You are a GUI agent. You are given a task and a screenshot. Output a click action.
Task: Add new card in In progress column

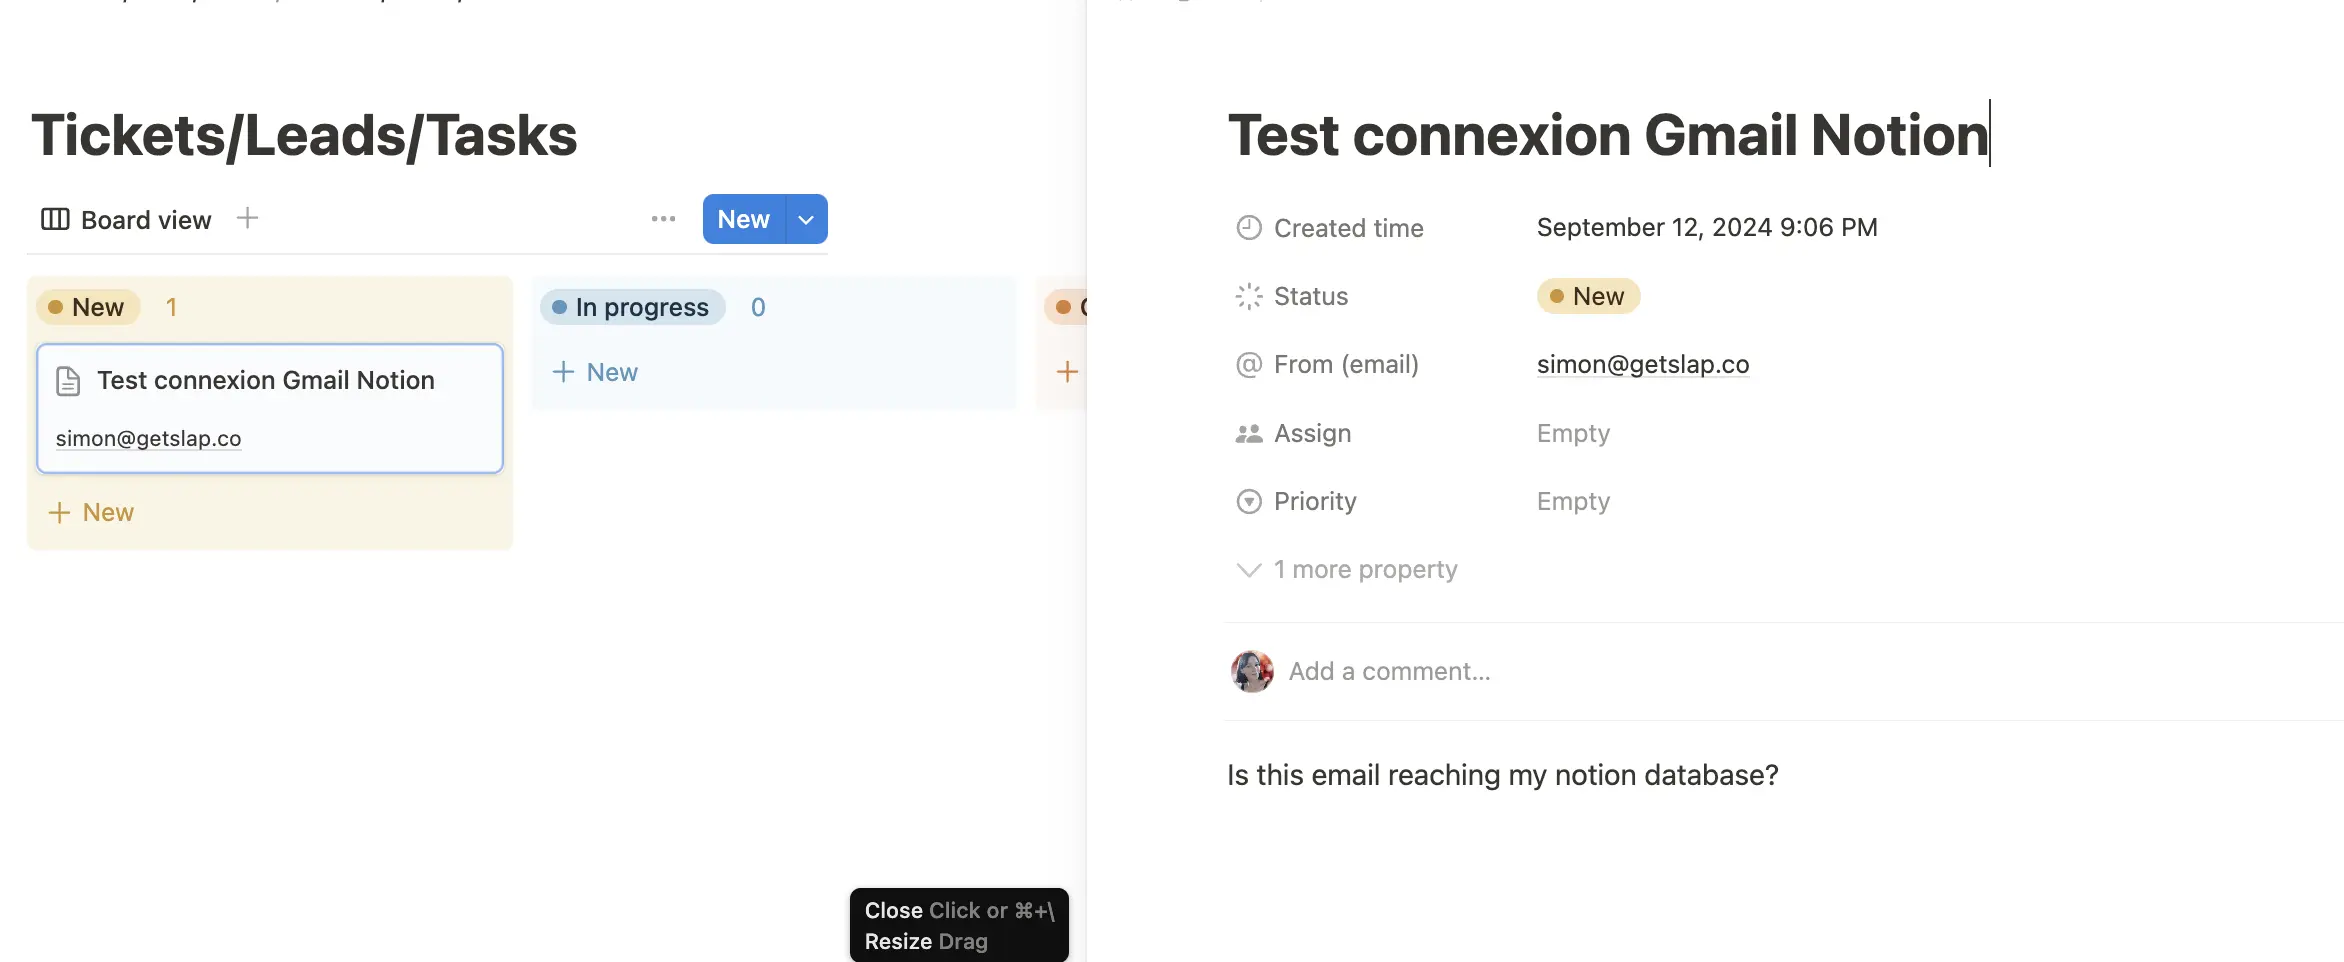pyautogui.click(x=596, y=373)
